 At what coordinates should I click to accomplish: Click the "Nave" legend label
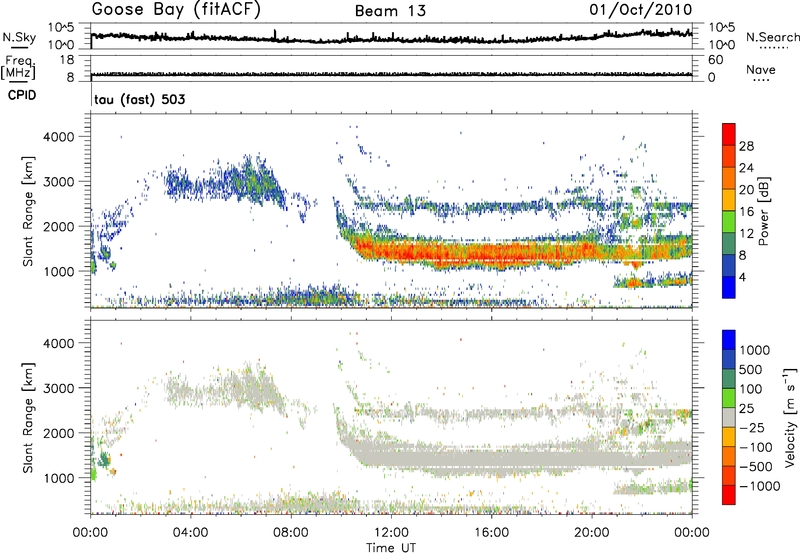coord(761,69)
